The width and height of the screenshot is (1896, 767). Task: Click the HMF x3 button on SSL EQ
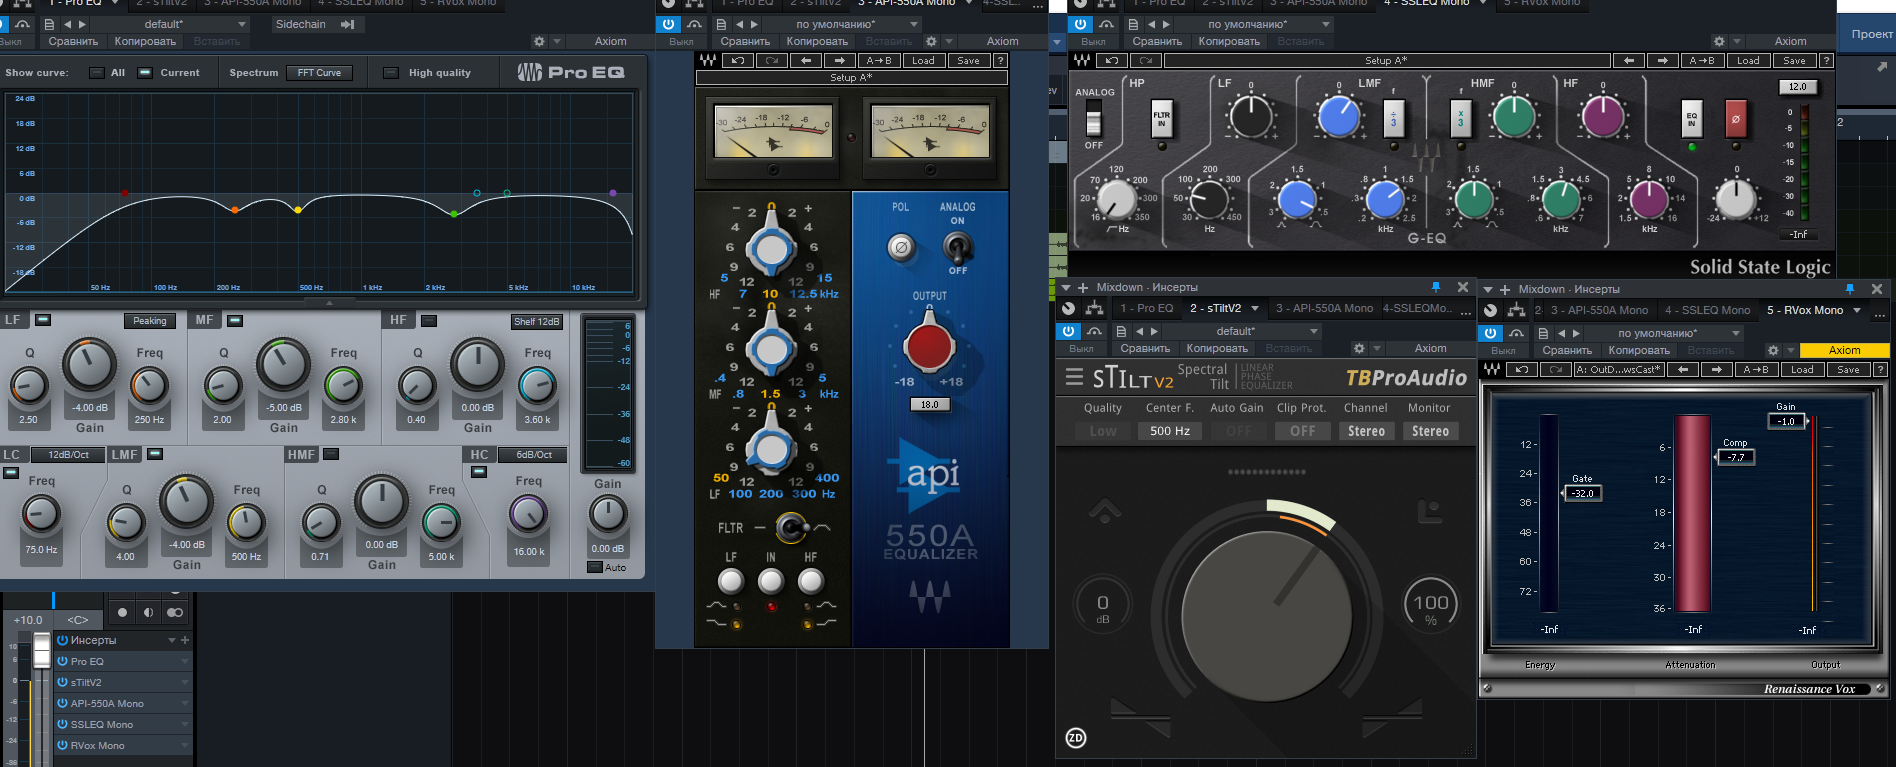pyautogui.click(x=1460, y=119)
